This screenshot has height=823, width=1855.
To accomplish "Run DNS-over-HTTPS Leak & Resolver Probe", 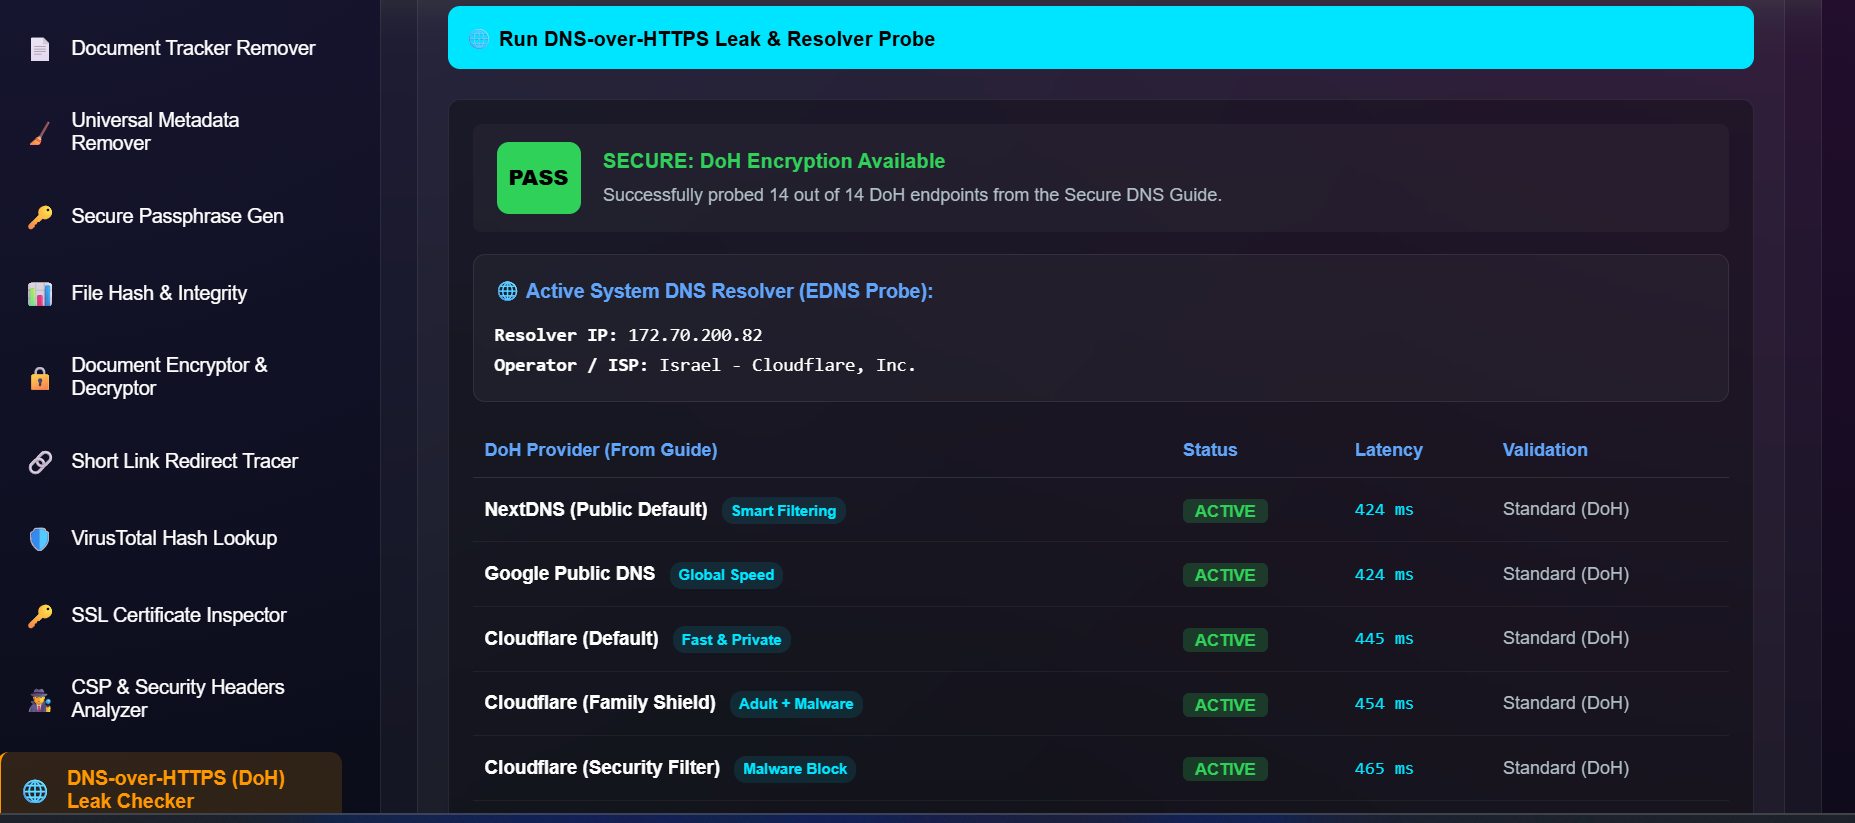I will click(x=1100, y=38).
